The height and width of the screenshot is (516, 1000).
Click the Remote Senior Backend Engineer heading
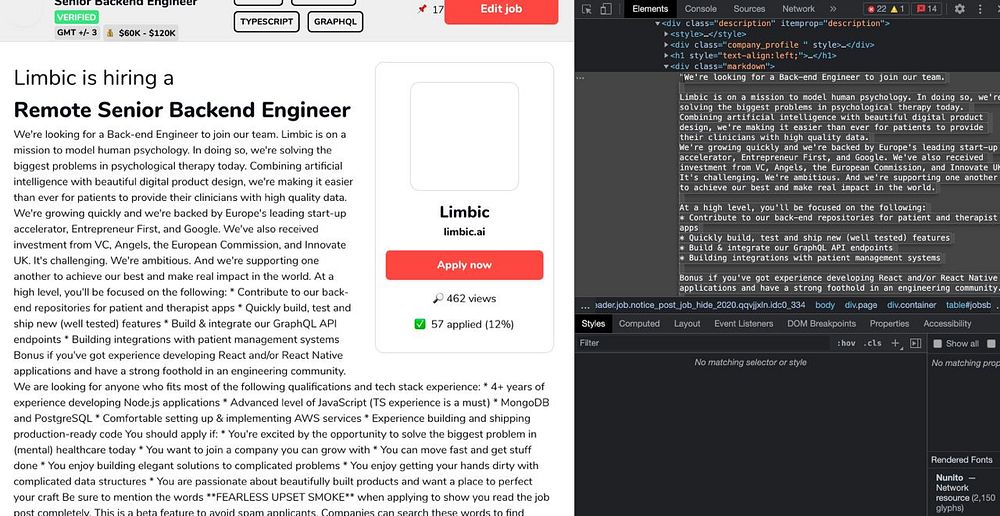pyautogui.click(x=182, y=110)
